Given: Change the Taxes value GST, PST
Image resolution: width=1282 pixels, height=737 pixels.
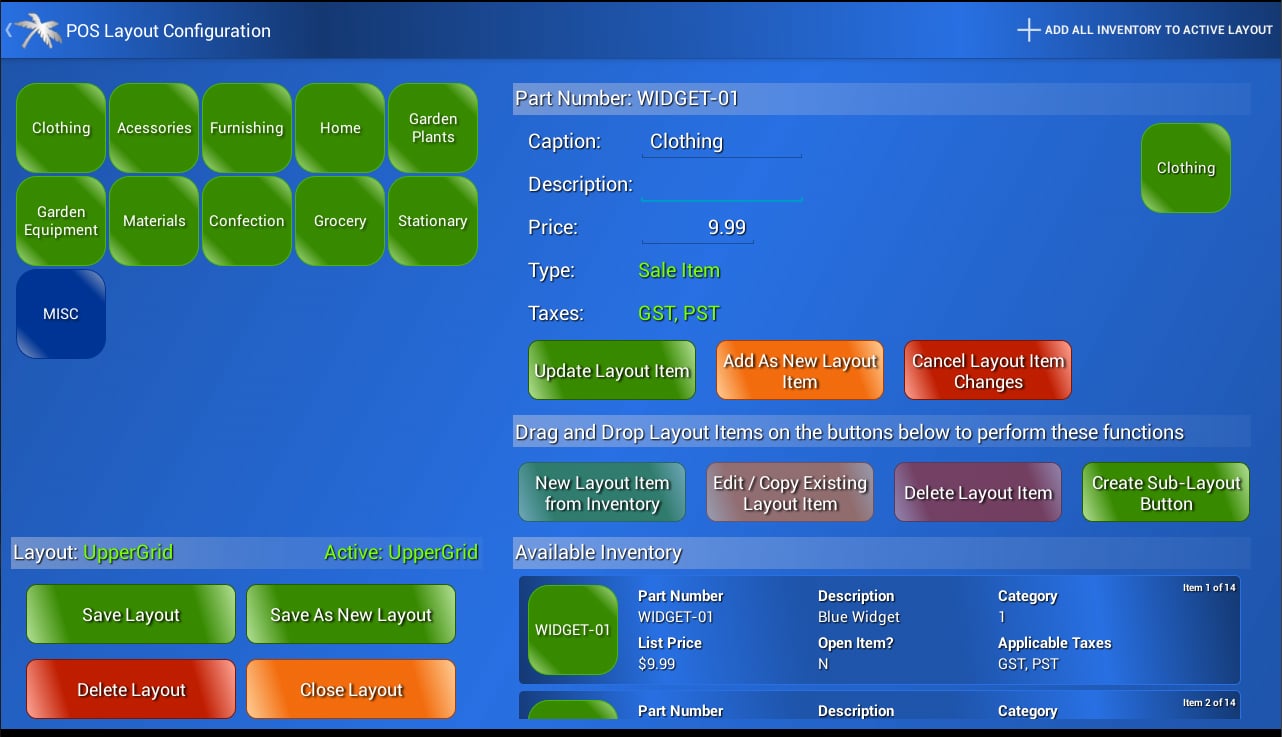Looking at the screenshot, I should (x=679, y=313).
